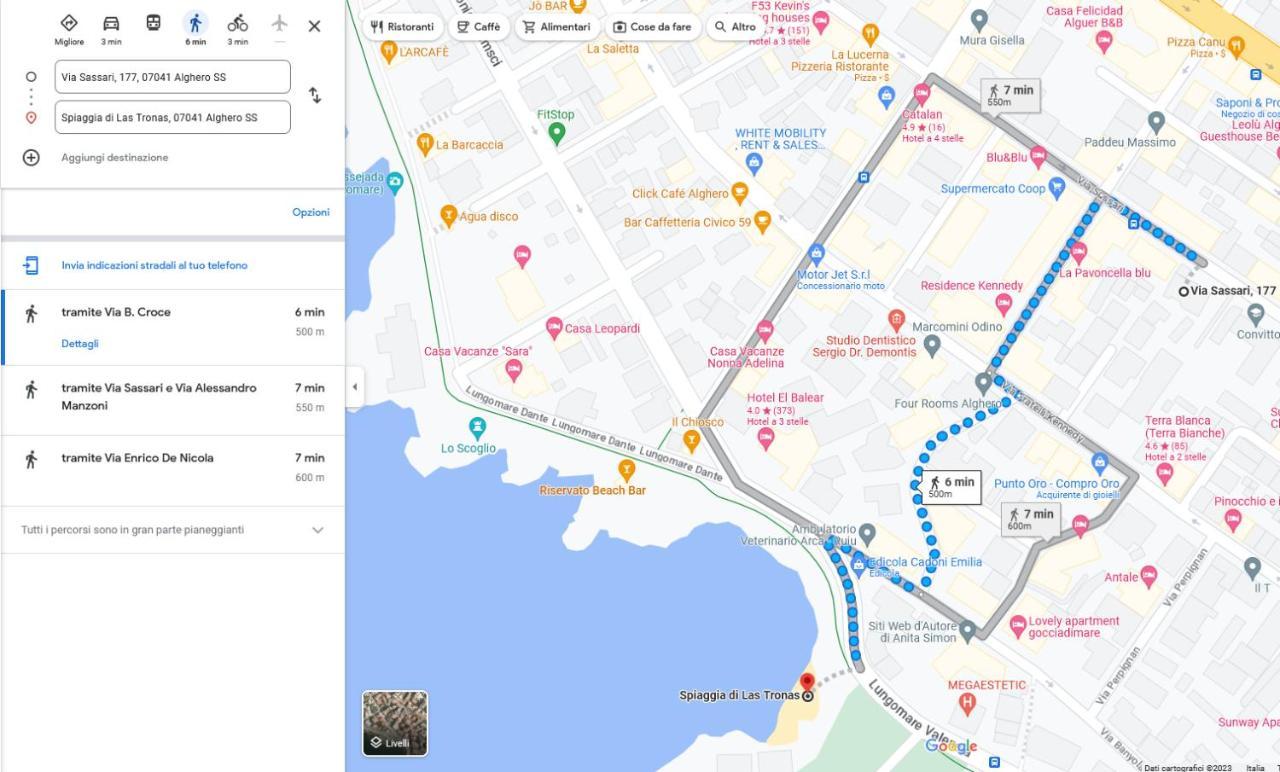Click the Residence Kennedy lodging pin
This screenshot has width=1280, height=772.
1004,304
